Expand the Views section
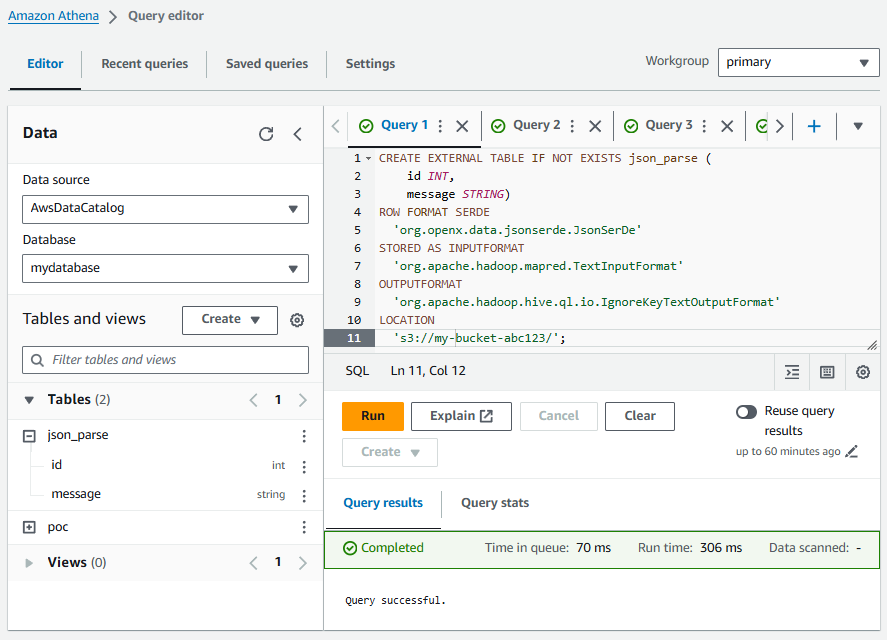 point(29,562)
